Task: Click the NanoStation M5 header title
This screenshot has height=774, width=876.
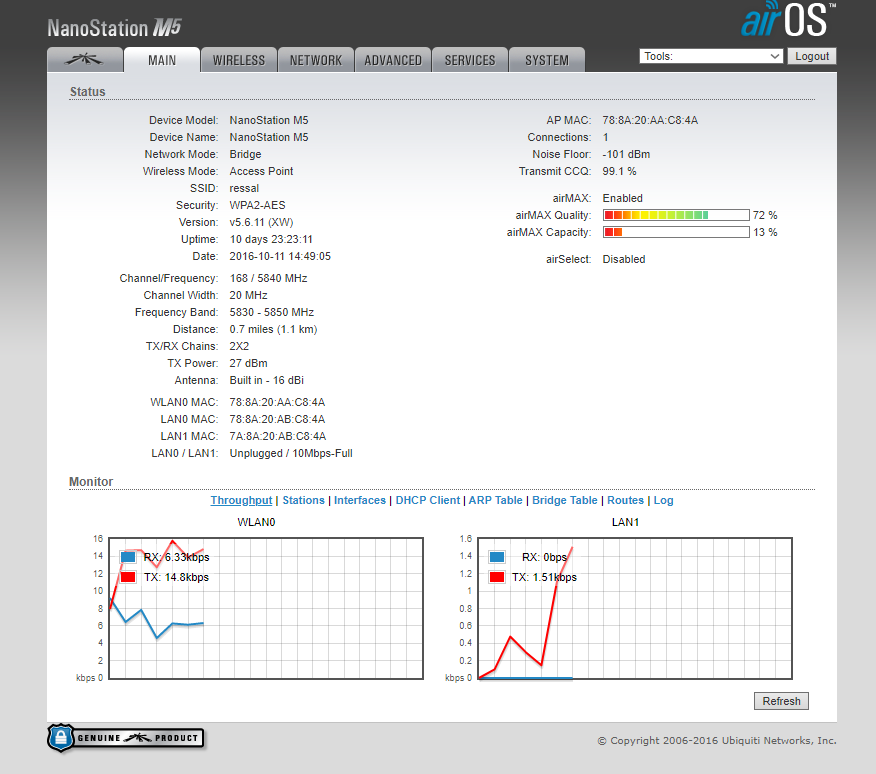Action: 115,28
